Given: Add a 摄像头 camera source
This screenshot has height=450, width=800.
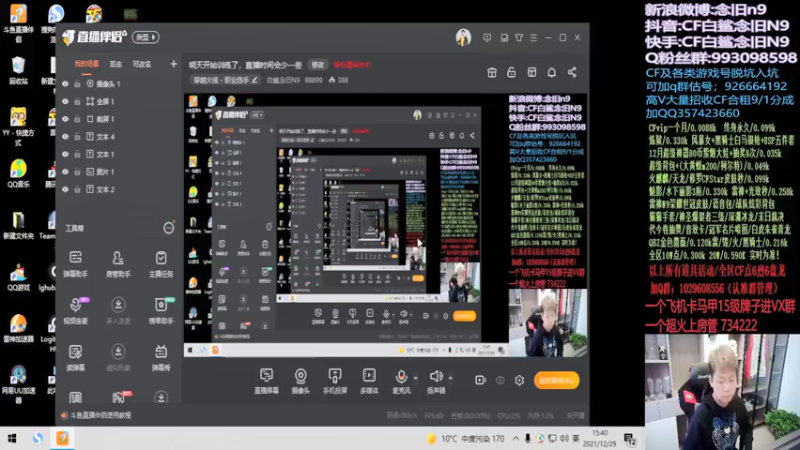Looking at the screenshot, I should [301, 381].
